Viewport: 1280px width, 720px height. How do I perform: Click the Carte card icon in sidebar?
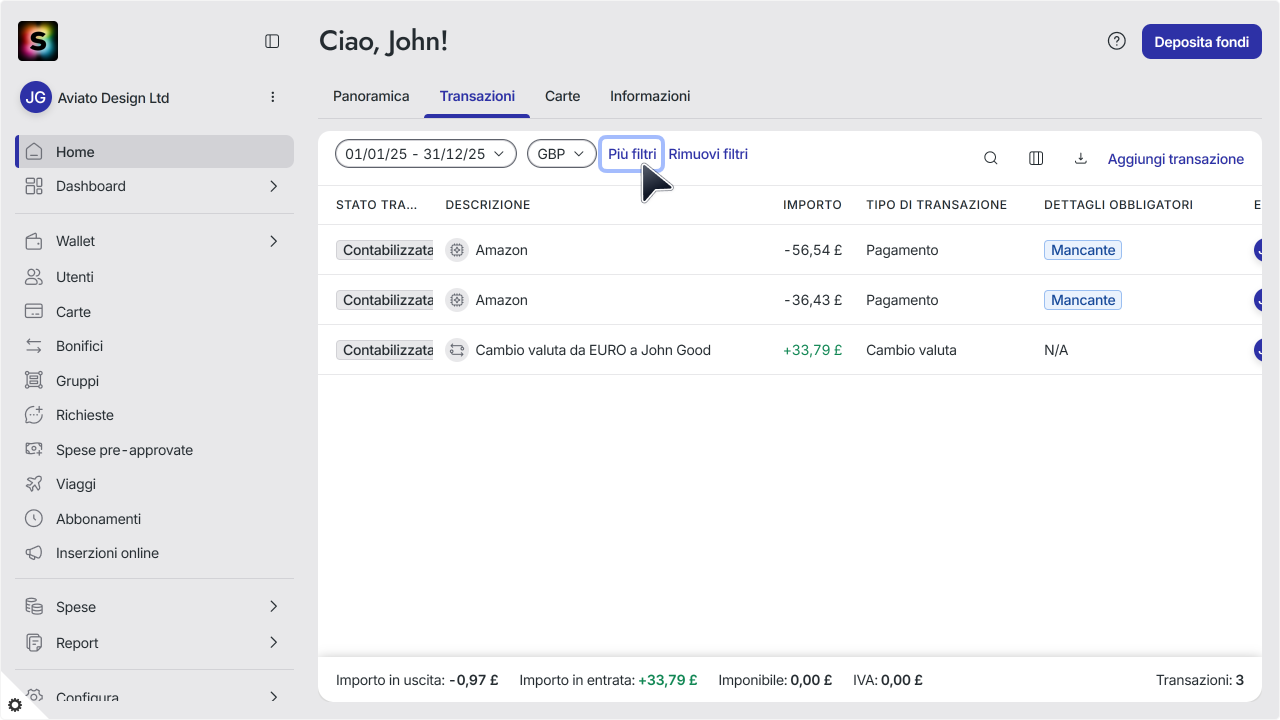(x=34, y=312)
